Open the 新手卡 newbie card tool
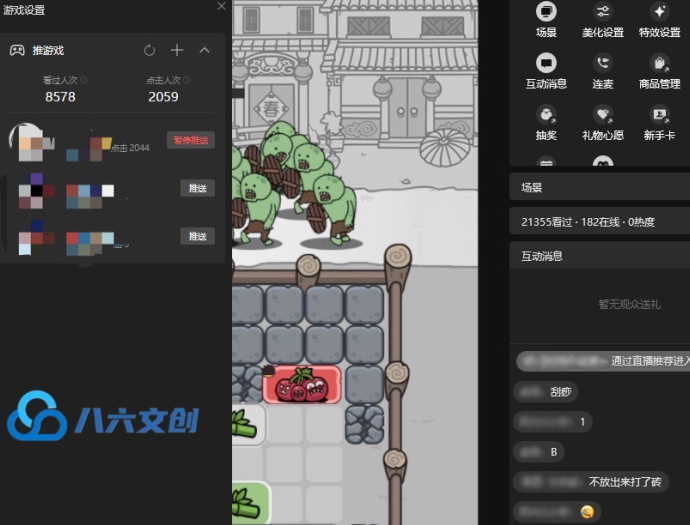Screen dimensions: 690x525 click(x=659, y=123)
